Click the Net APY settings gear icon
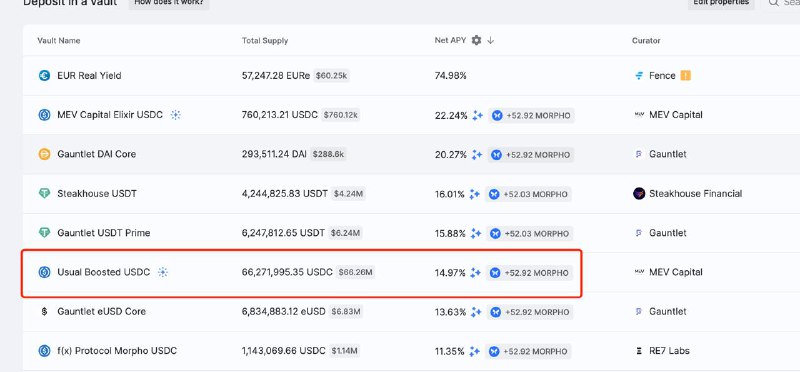 point(476,40)
